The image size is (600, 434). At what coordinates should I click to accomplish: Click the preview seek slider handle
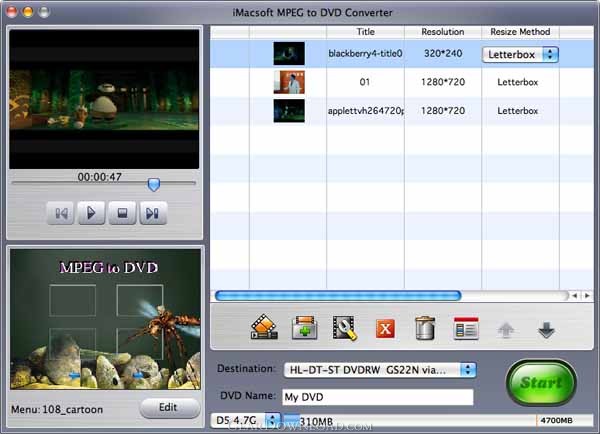(154, 184)
